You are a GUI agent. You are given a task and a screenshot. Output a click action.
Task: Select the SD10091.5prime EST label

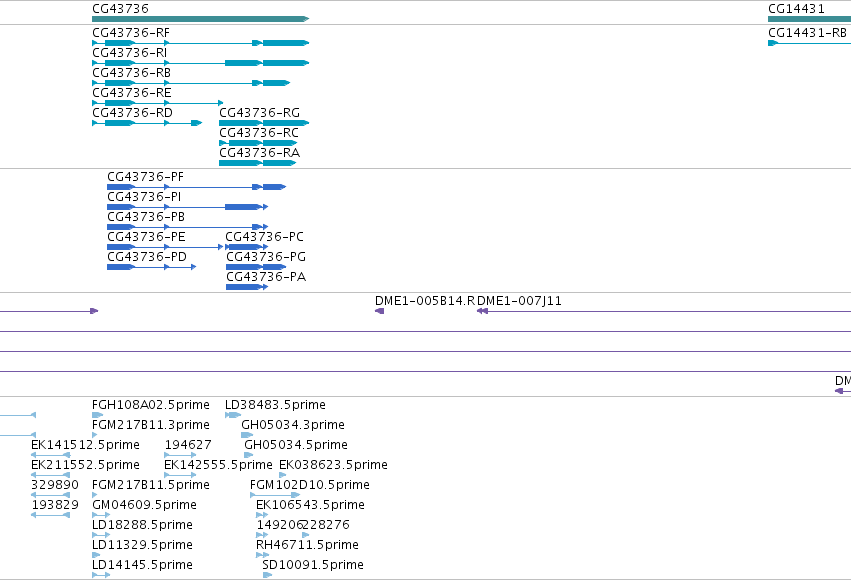313,565
